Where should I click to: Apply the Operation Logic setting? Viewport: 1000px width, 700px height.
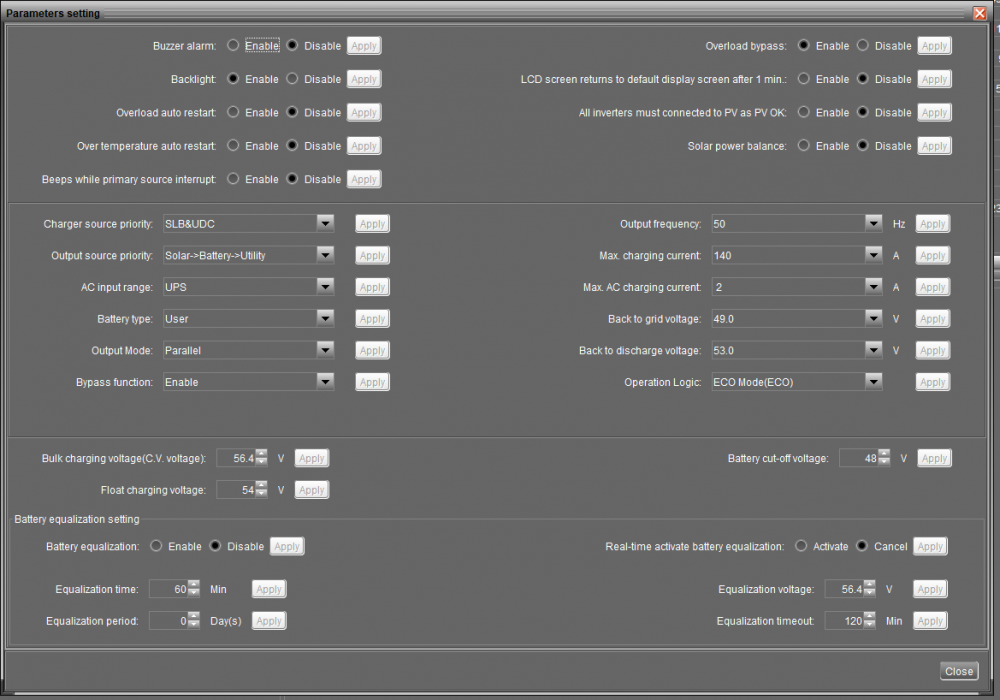pos(933,383)
